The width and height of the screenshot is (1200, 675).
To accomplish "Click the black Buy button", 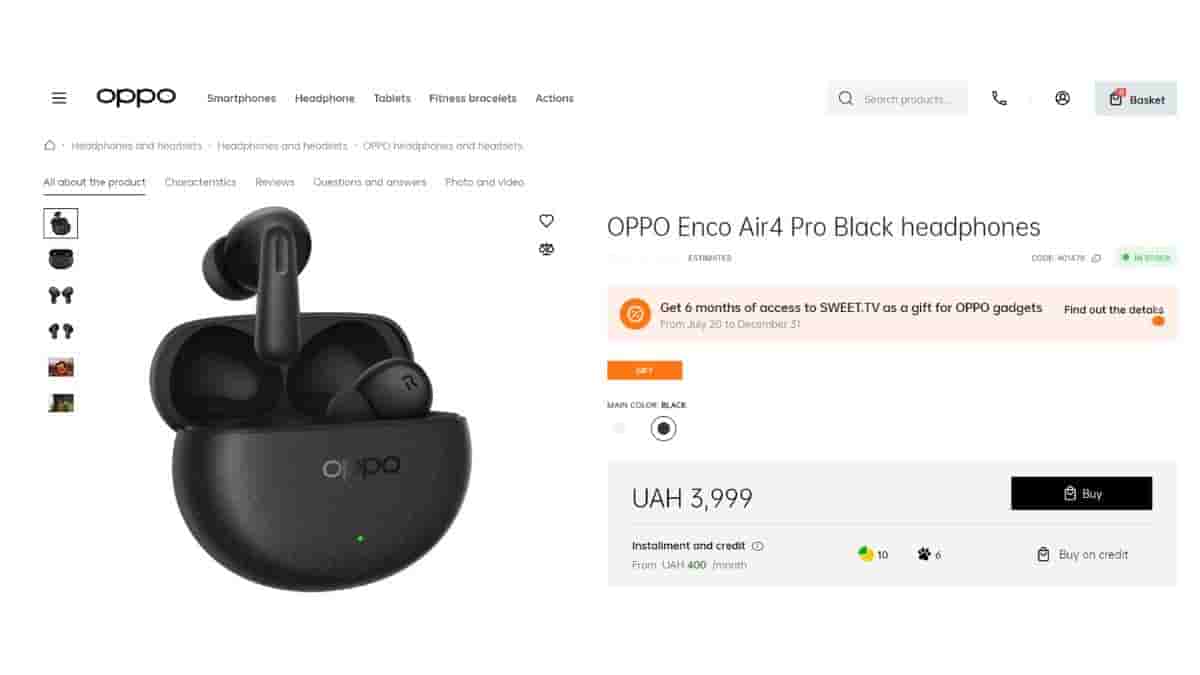I will (x=1081, y=493).
